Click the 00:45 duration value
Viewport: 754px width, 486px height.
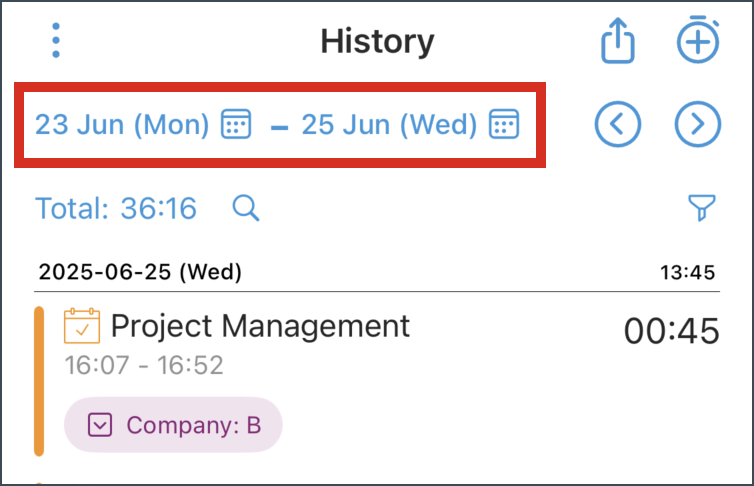click(x=671, y=331)
